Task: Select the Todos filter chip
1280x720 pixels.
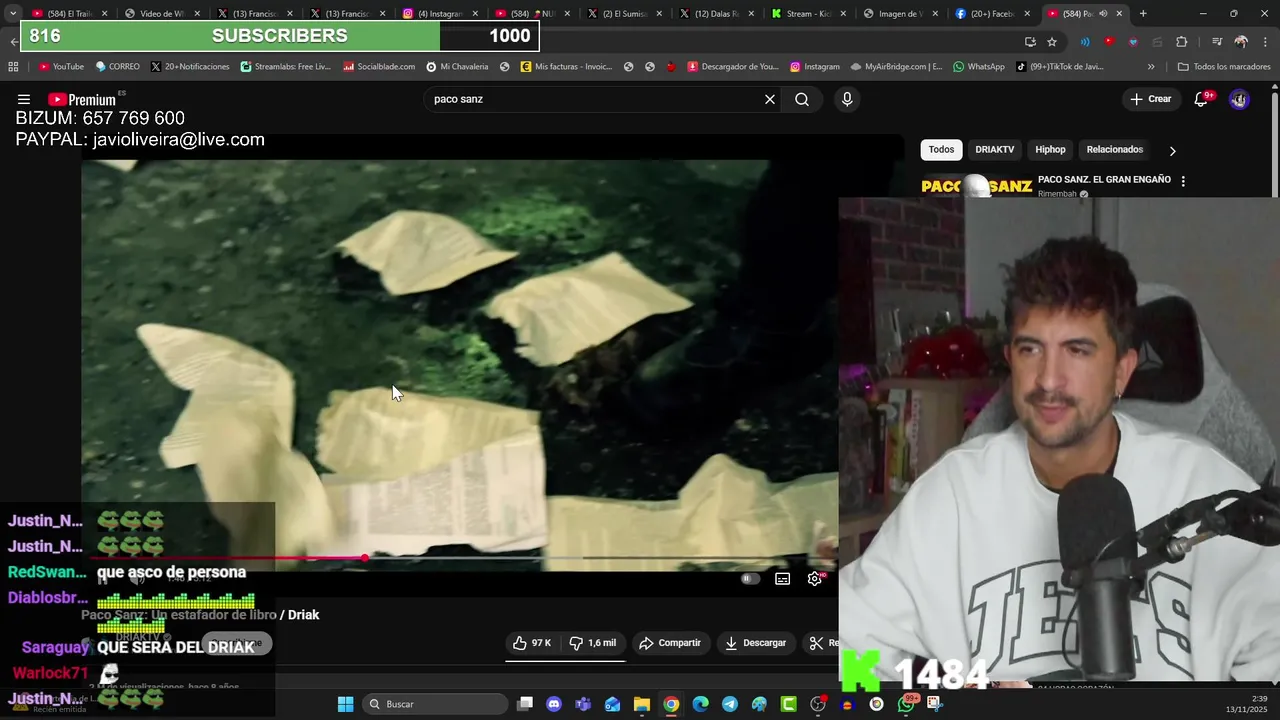Action: click(941, 149)
